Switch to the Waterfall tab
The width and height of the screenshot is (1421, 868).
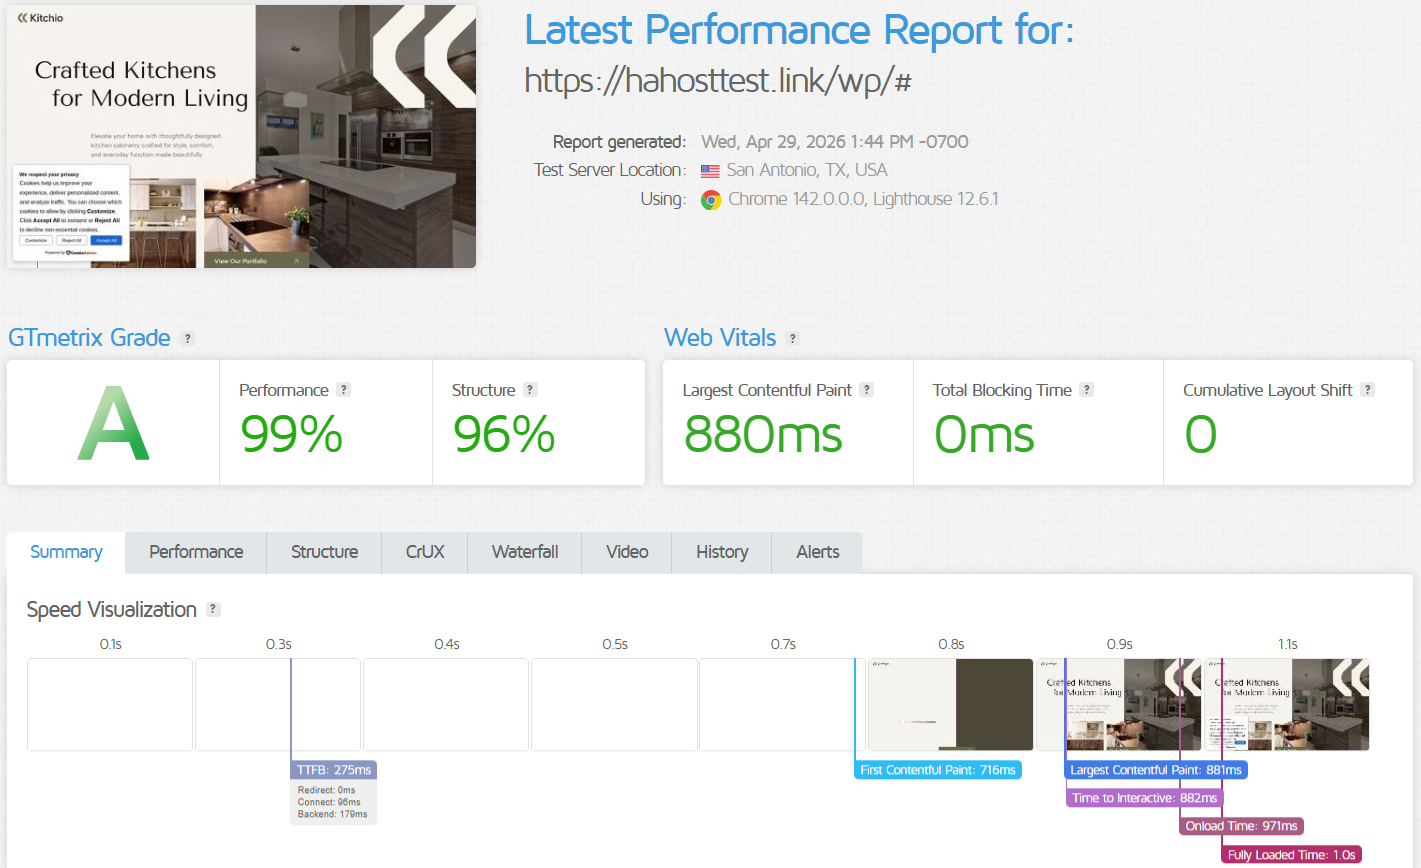coord(525,552)
